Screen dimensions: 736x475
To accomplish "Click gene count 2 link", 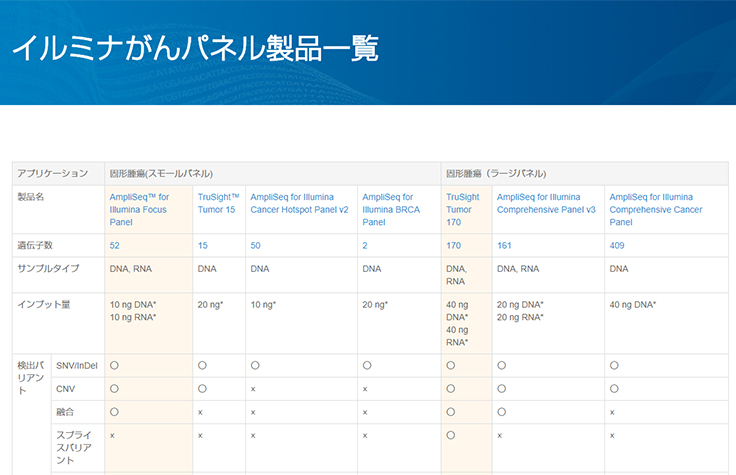I will pos(365,245).
